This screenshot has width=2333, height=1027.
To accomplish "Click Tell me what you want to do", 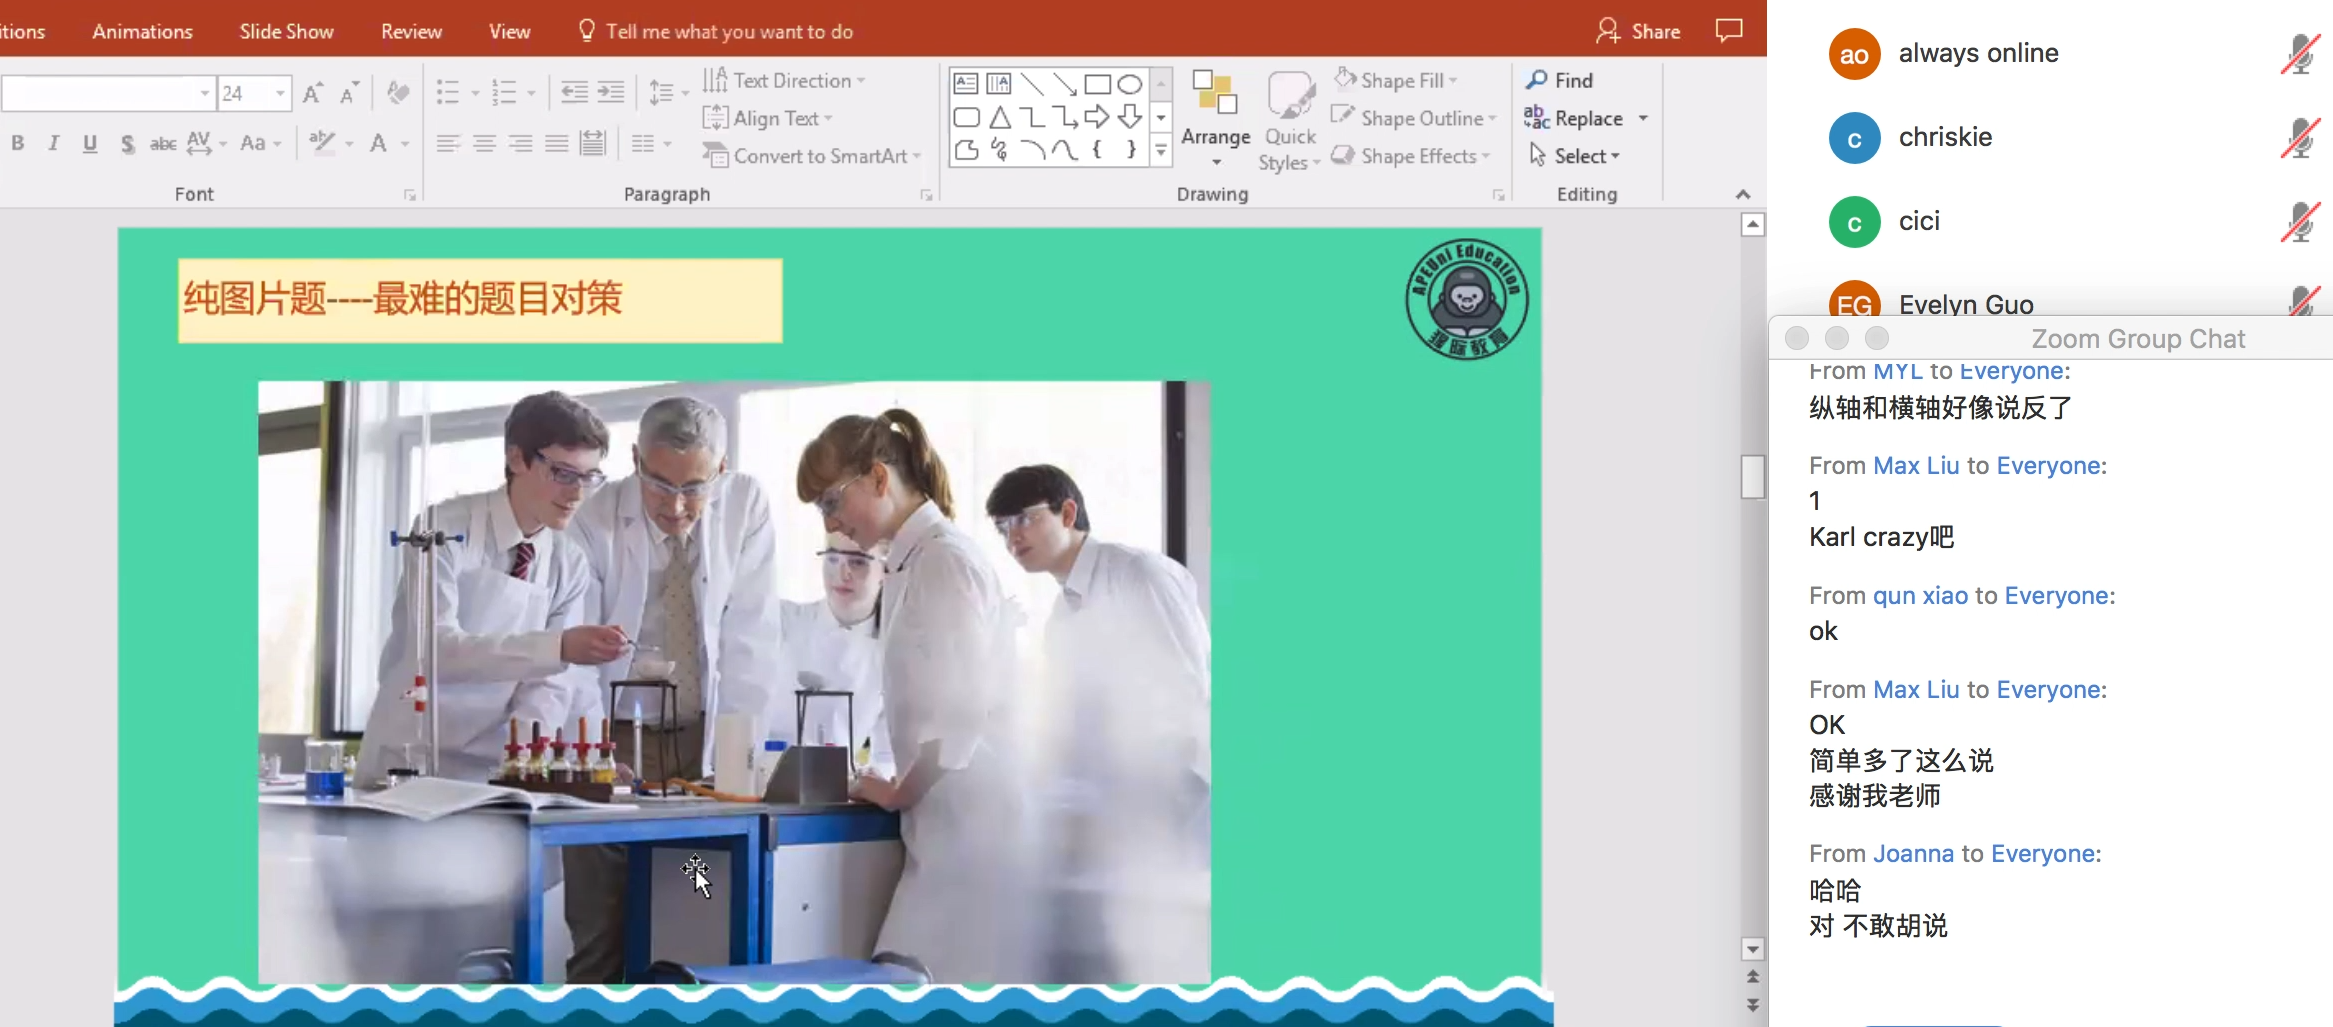I will (716, 31).
